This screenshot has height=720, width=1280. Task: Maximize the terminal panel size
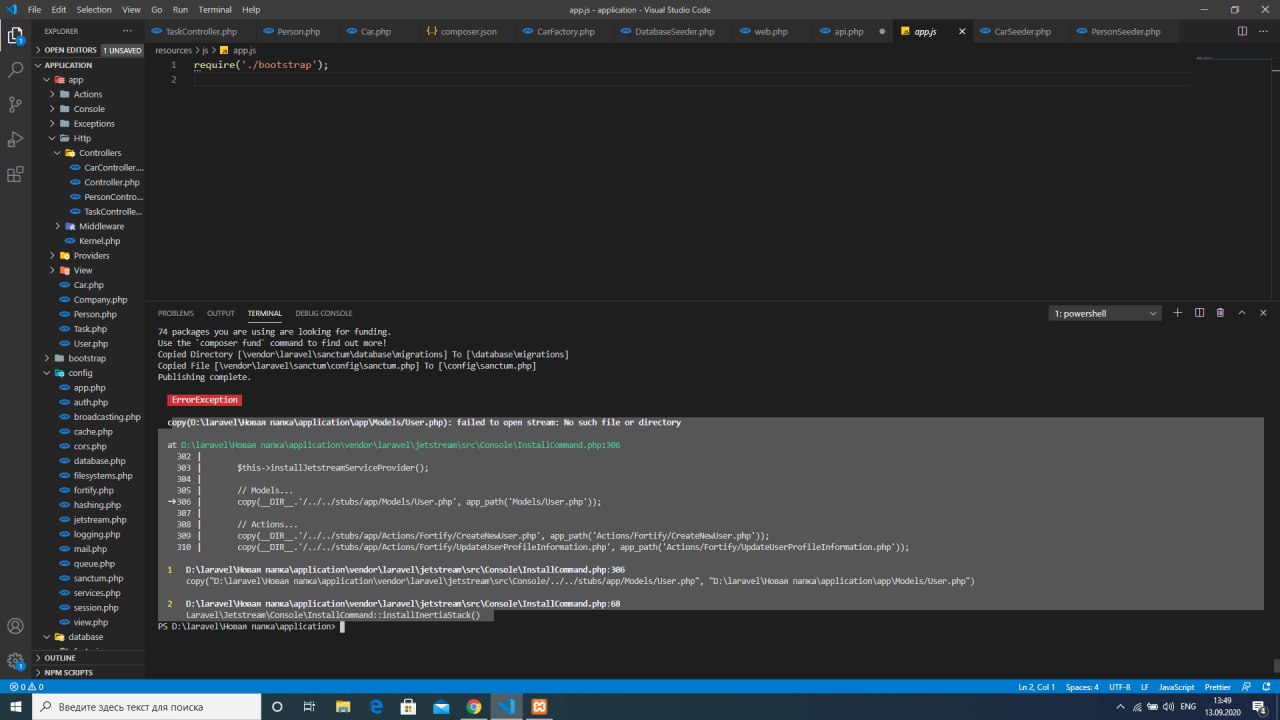tap(1242, 313)
